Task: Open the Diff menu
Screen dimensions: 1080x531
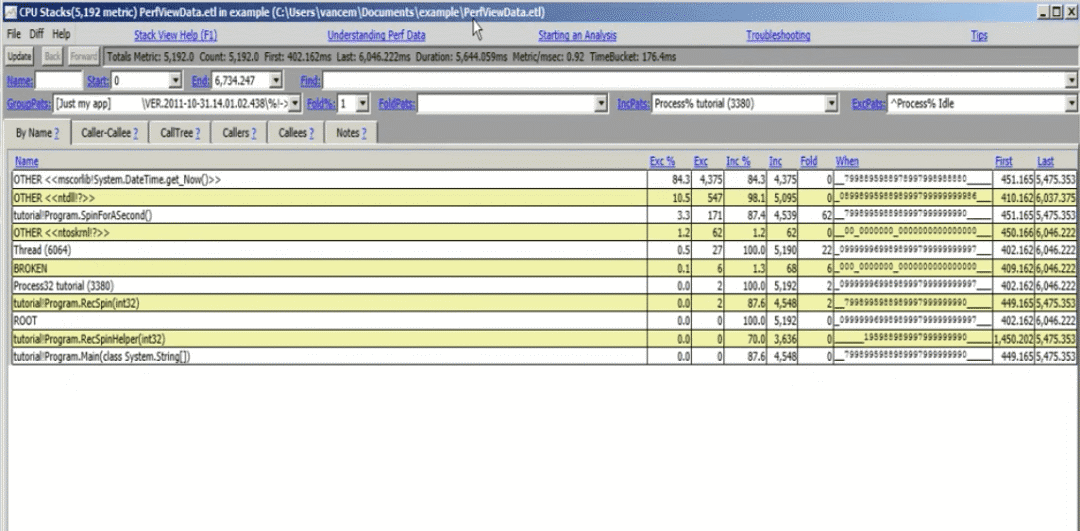Action: tap(37, 34)
